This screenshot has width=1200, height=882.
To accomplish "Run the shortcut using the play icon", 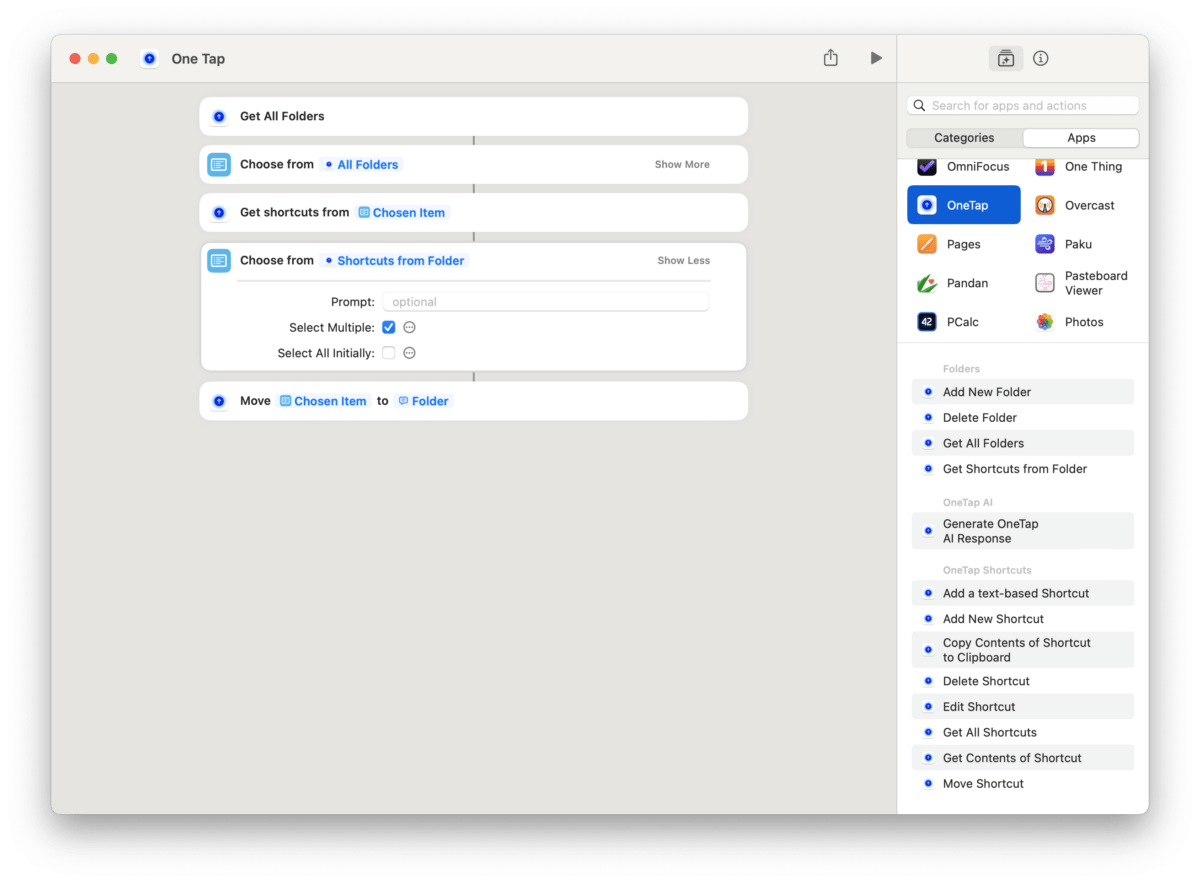I will click(x=876, y=58).
